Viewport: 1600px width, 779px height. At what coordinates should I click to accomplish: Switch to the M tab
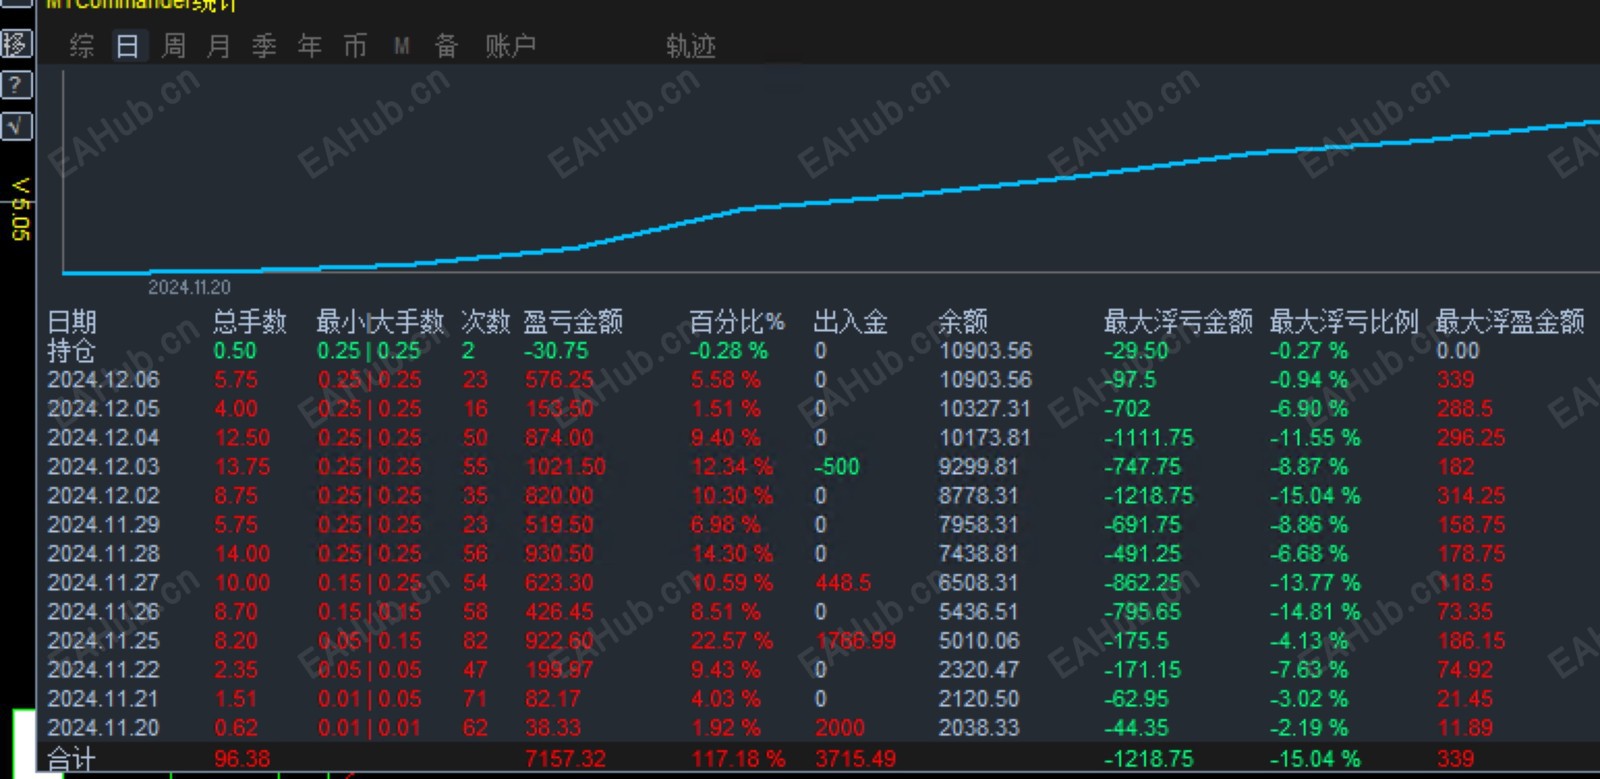click(x=402, y=46)
